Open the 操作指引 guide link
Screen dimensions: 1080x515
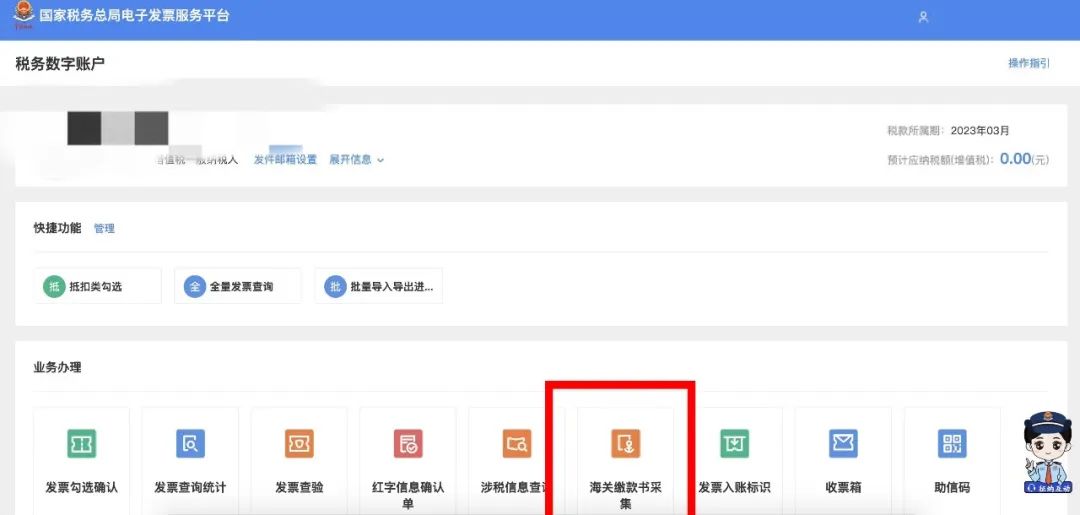tap(1028, 64)
